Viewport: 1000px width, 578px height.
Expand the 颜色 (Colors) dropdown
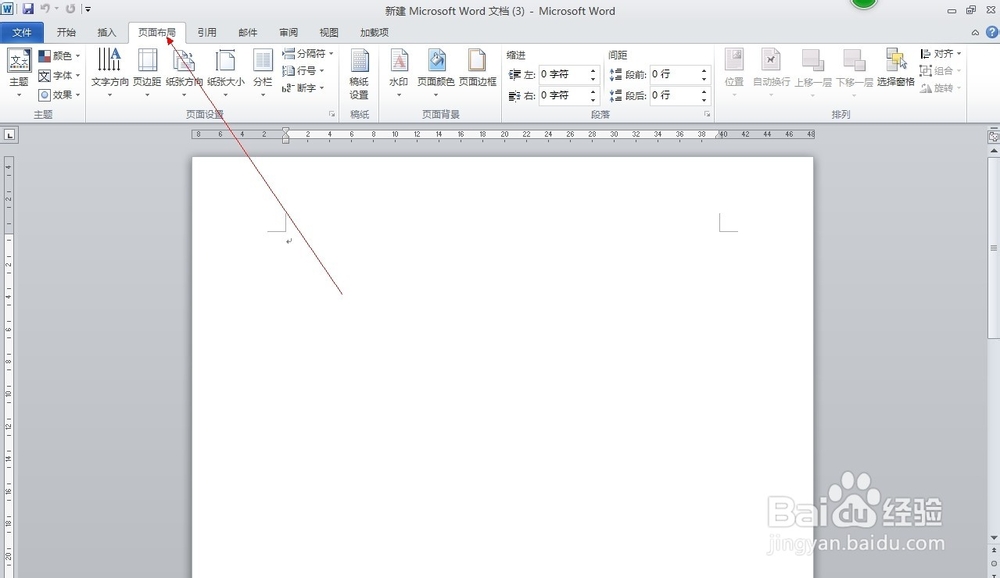pyautogui.click(x=60, y=56)
